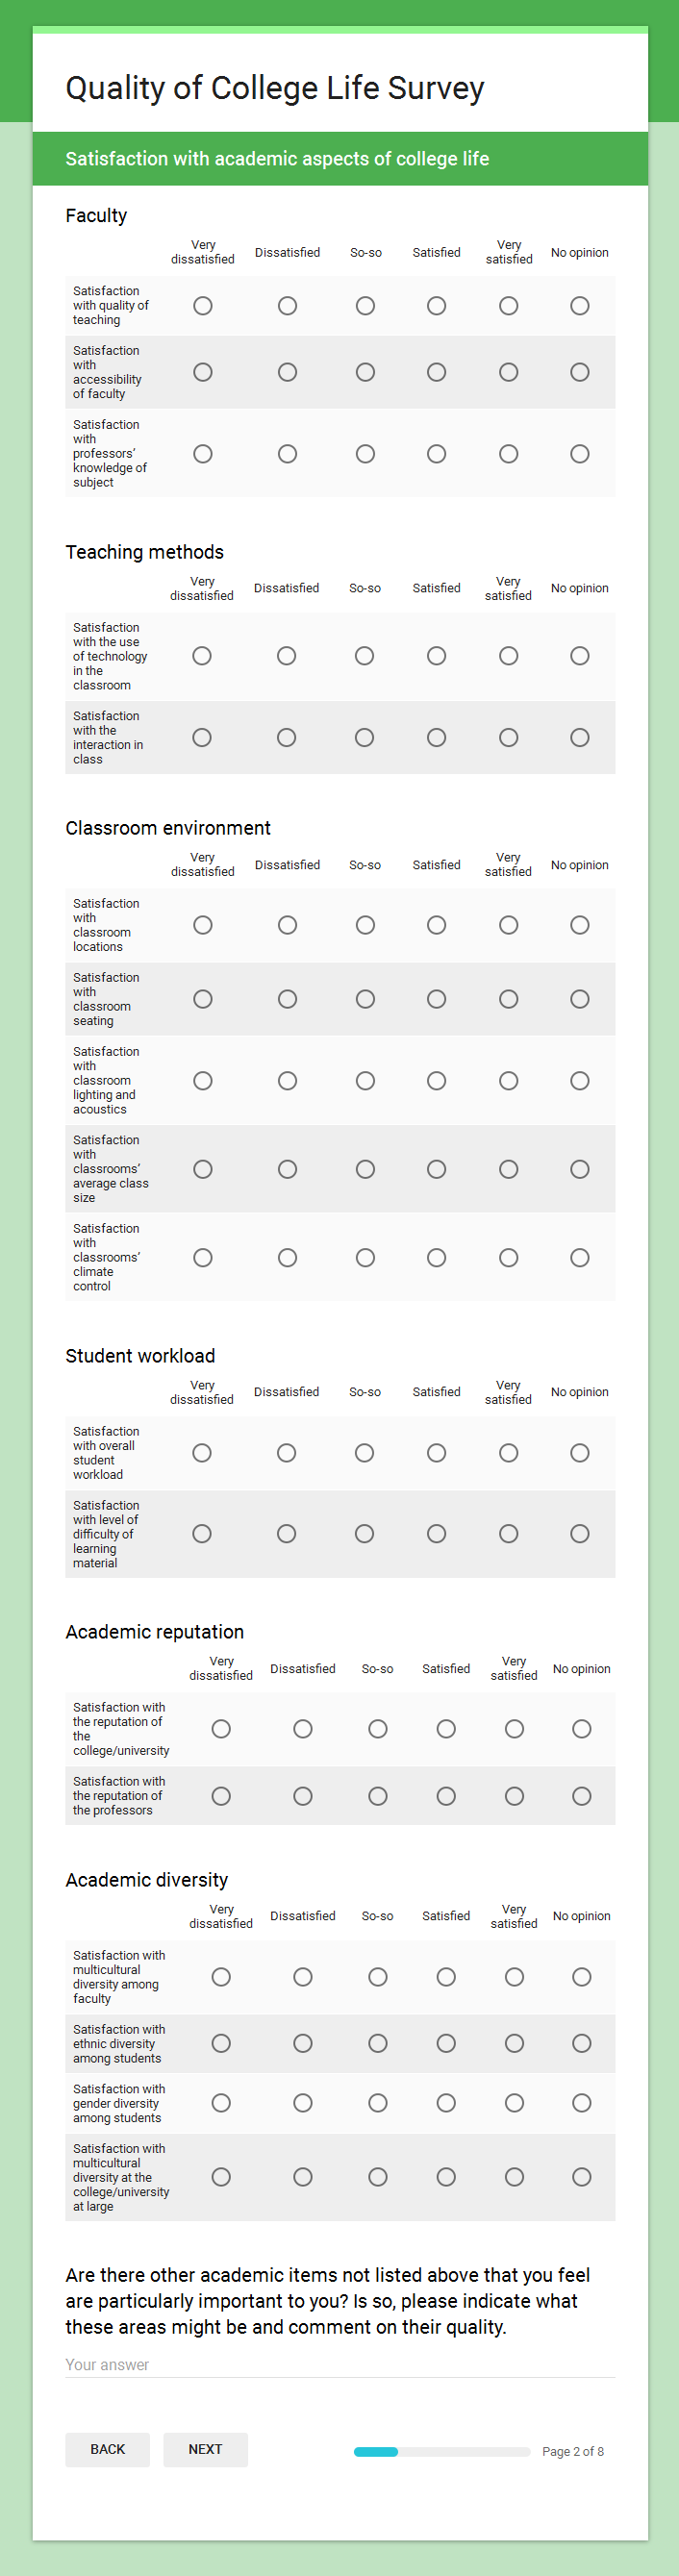Select No opinion for reputation of professors

coord(581,1797)
